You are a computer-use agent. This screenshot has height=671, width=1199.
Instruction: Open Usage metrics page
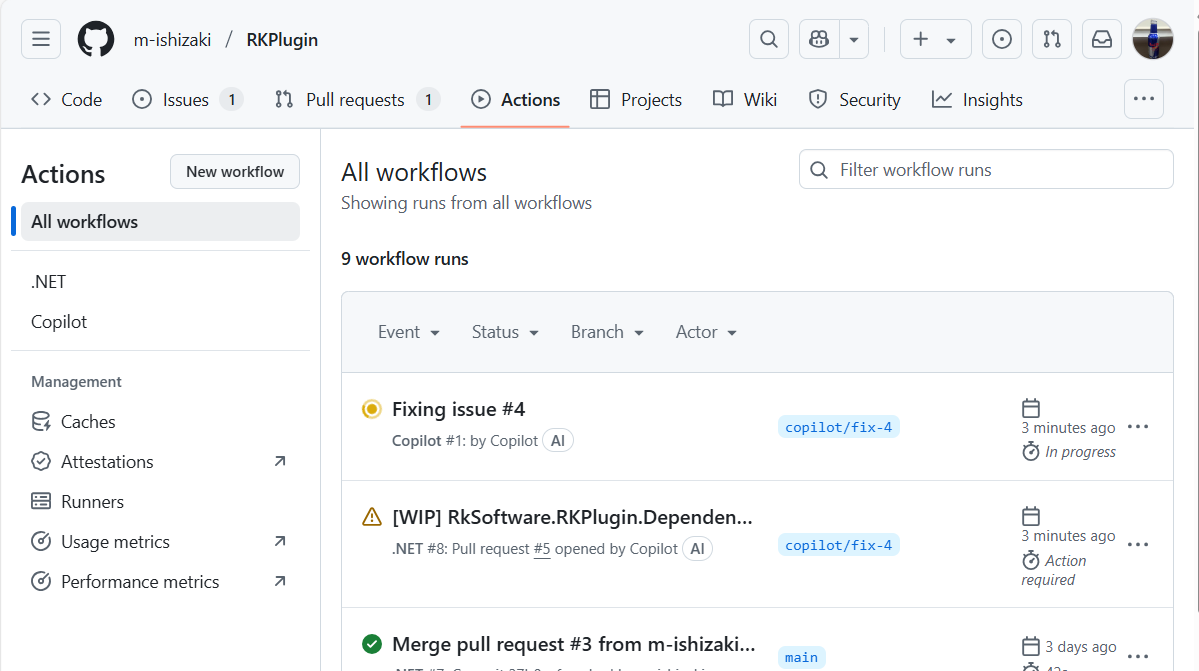(x=160, y=542)
